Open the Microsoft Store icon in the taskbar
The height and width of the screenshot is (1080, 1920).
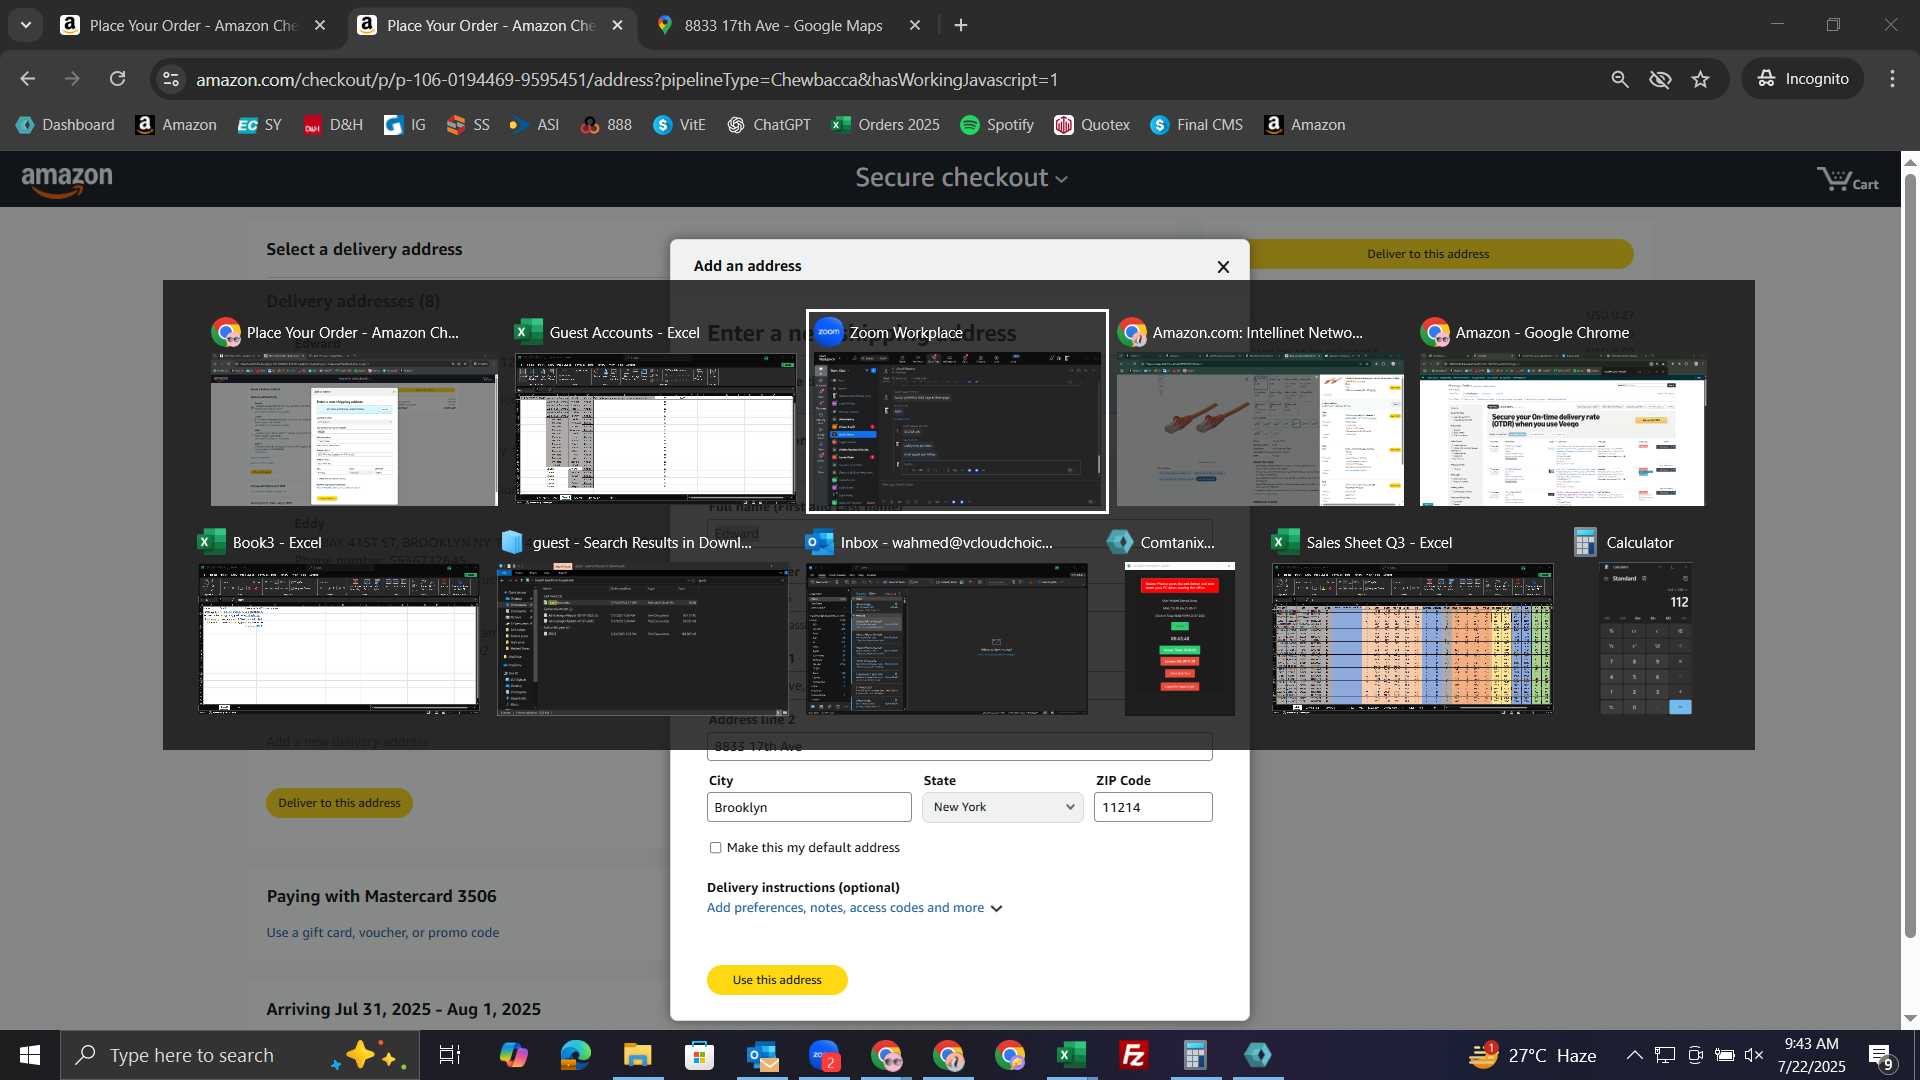tap(699, 1055)
